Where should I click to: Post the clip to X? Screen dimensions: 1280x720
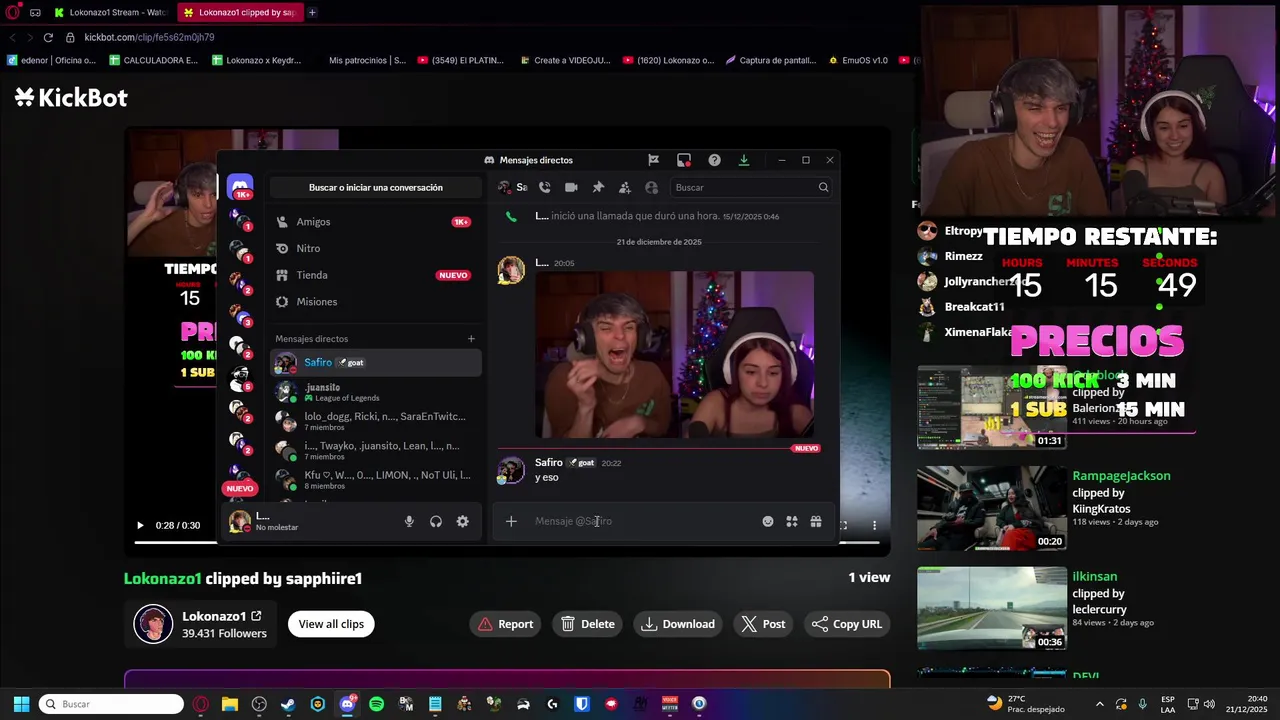(x=764, y=624)
